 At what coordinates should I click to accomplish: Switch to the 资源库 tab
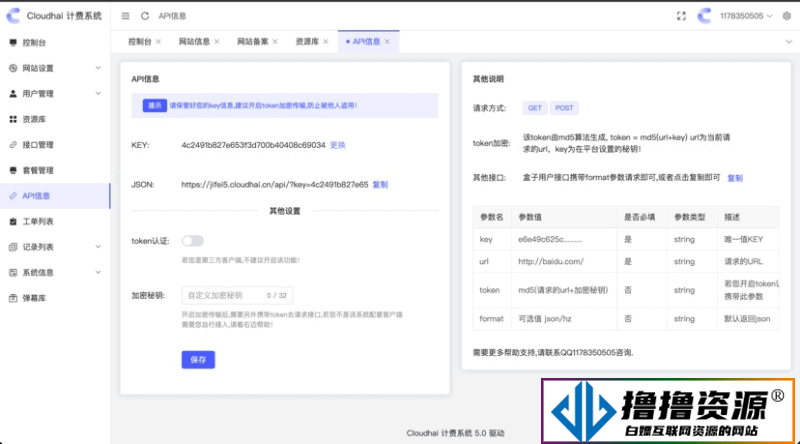(307, 41)
